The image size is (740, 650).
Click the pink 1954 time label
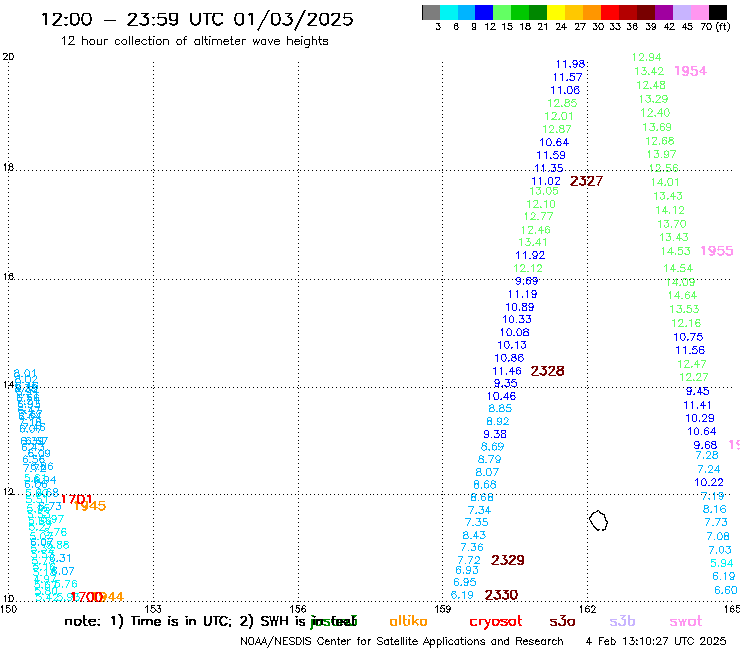690,71
